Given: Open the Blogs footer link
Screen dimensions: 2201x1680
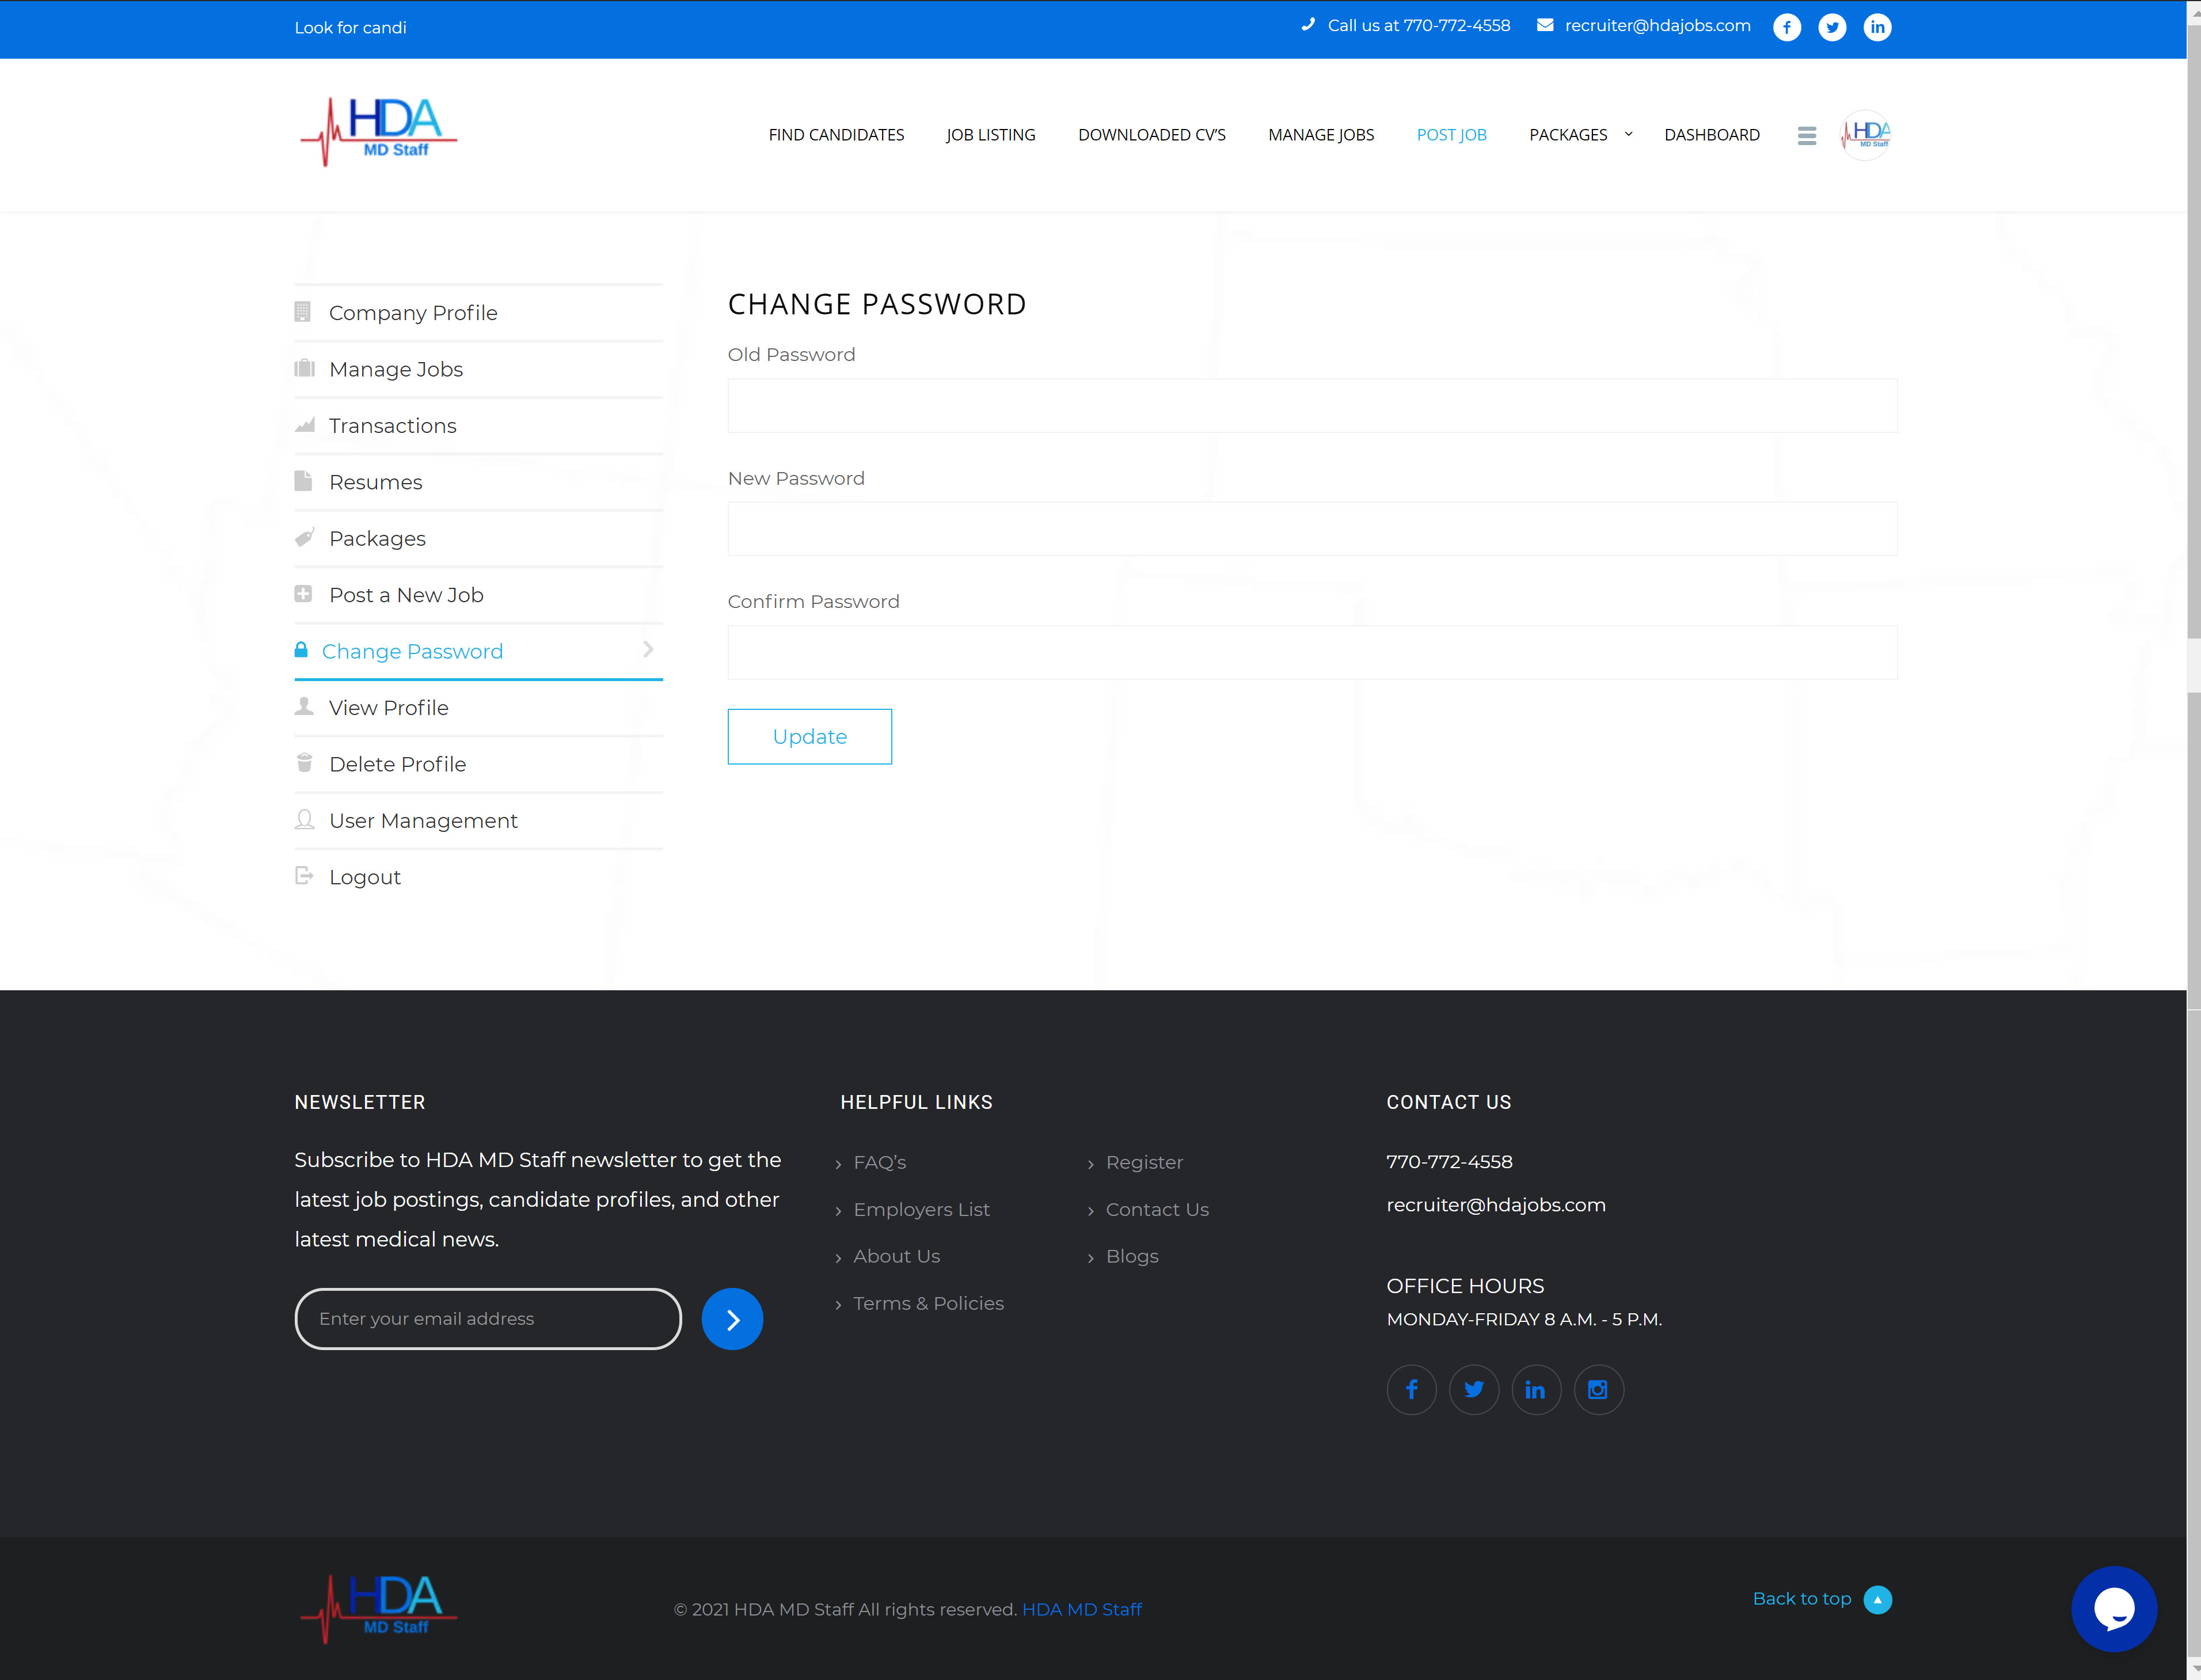Looking at the screenshot, I should 1132,1256.
